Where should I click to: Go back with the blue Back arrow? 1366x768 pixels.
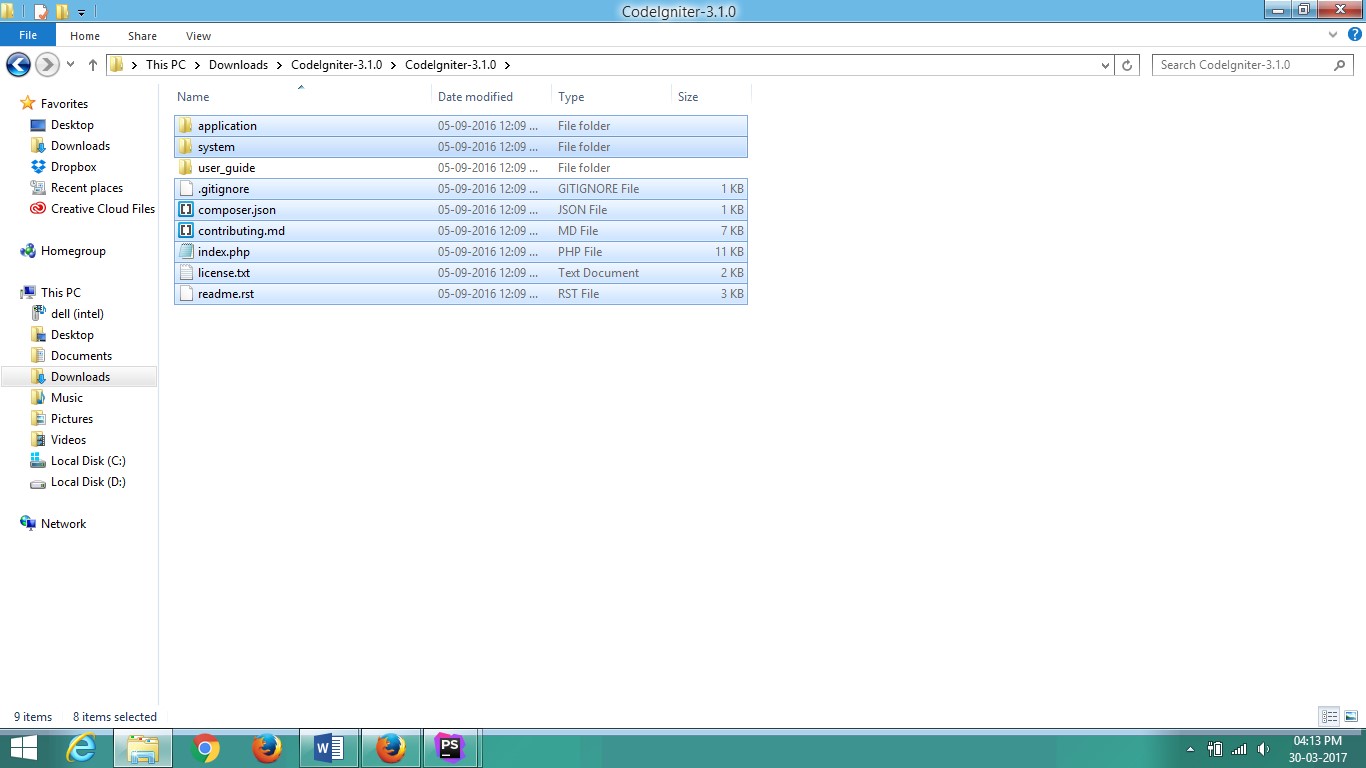pos(18,65)
